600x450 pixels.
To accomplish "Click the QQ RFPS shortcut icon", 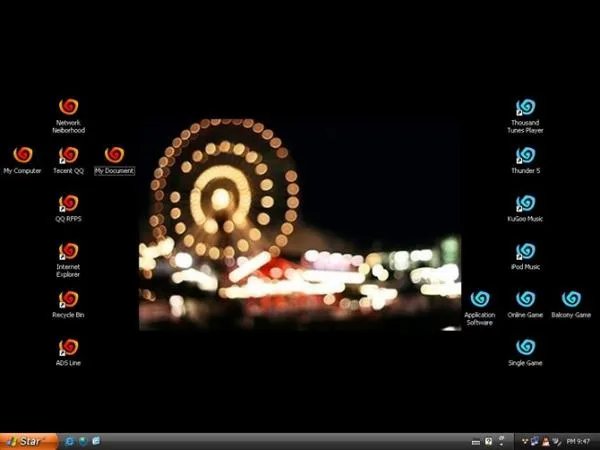I will tap(69, 204).
